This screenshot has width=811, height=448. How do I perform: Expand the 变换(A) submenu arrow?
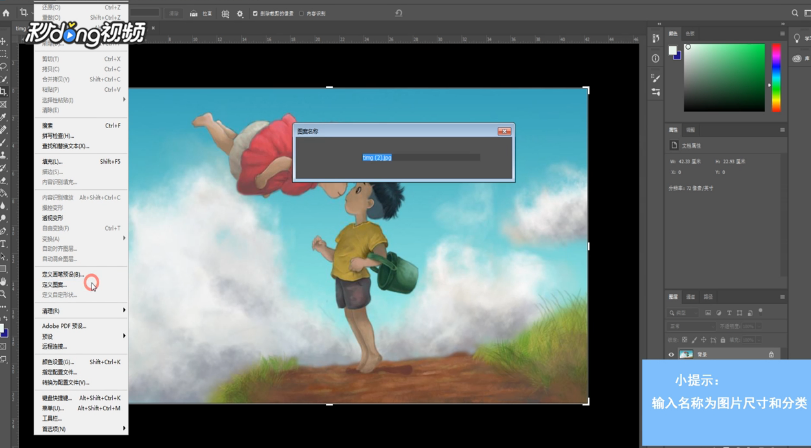pos(124,238)
